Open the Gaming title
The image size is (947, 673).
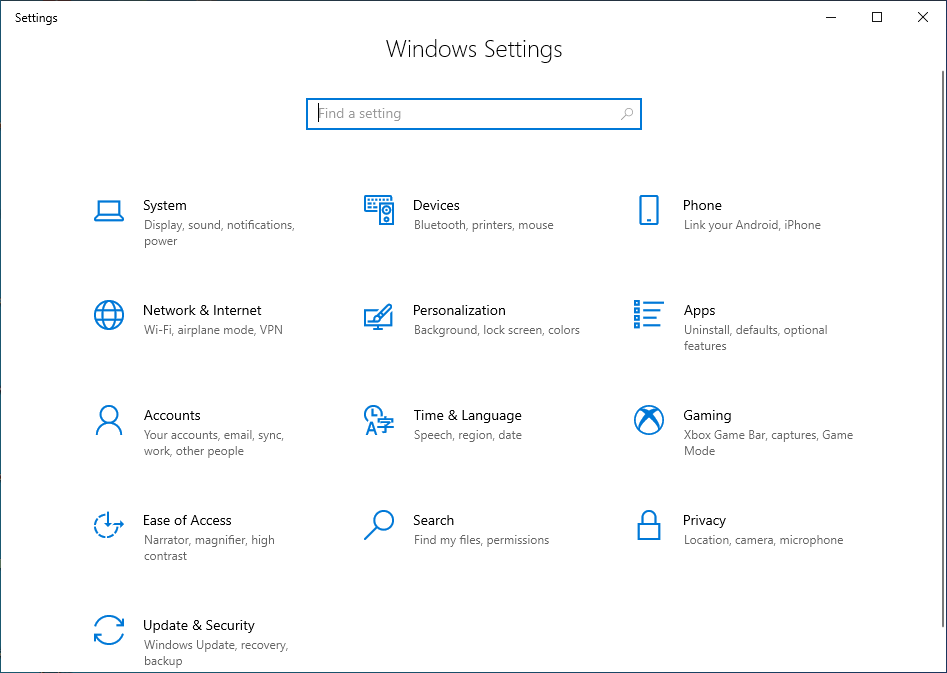click(707, 416)
